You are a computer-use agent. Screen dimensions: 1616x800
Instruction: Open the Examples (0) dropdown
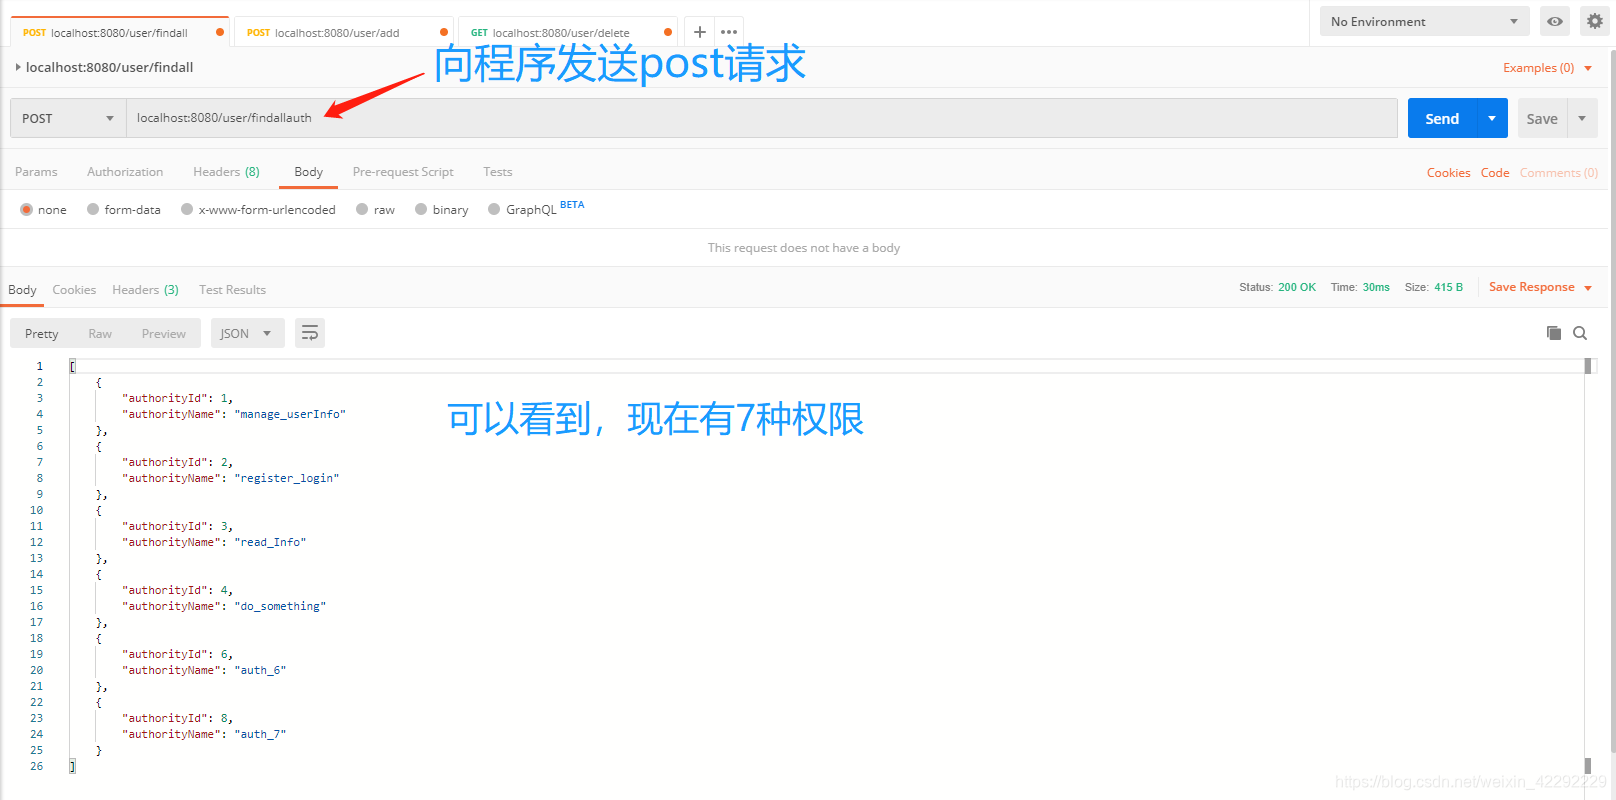(x=1547, y=68)
